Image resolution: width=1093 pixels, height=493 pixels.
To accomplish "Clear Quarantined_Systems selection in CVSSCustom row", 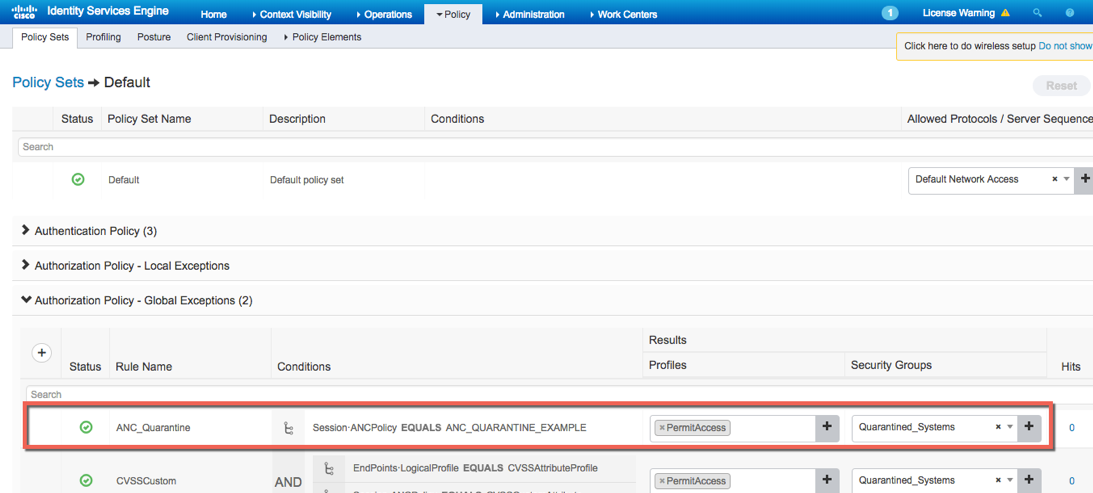I will [x=998, y=480].
